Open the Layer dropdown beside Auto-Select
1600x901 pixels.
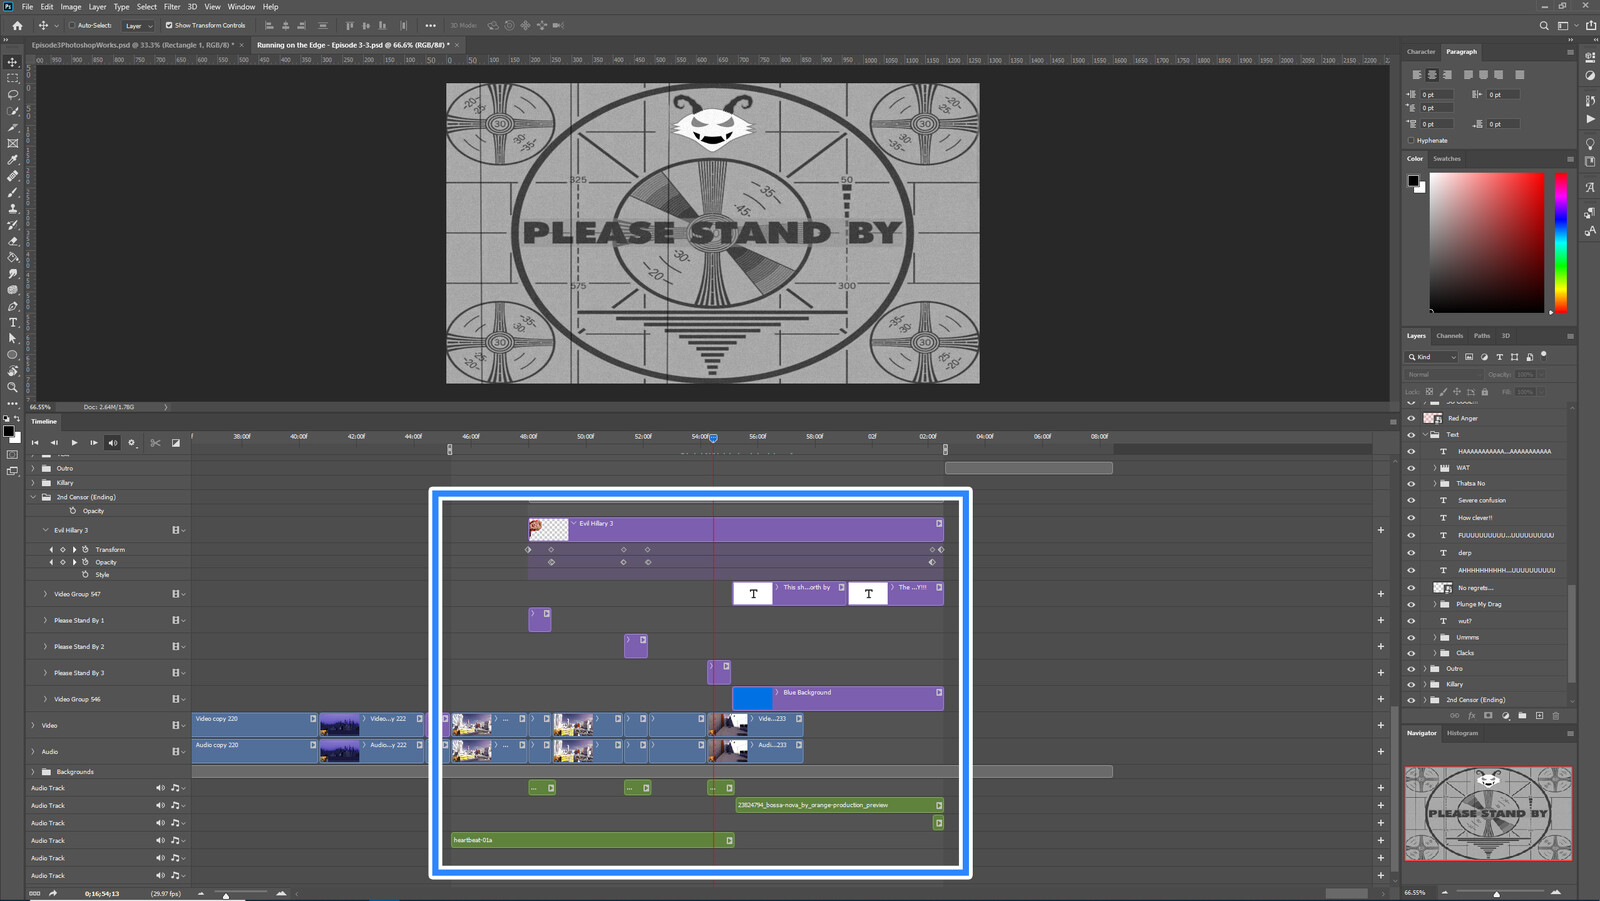[138, 25]
